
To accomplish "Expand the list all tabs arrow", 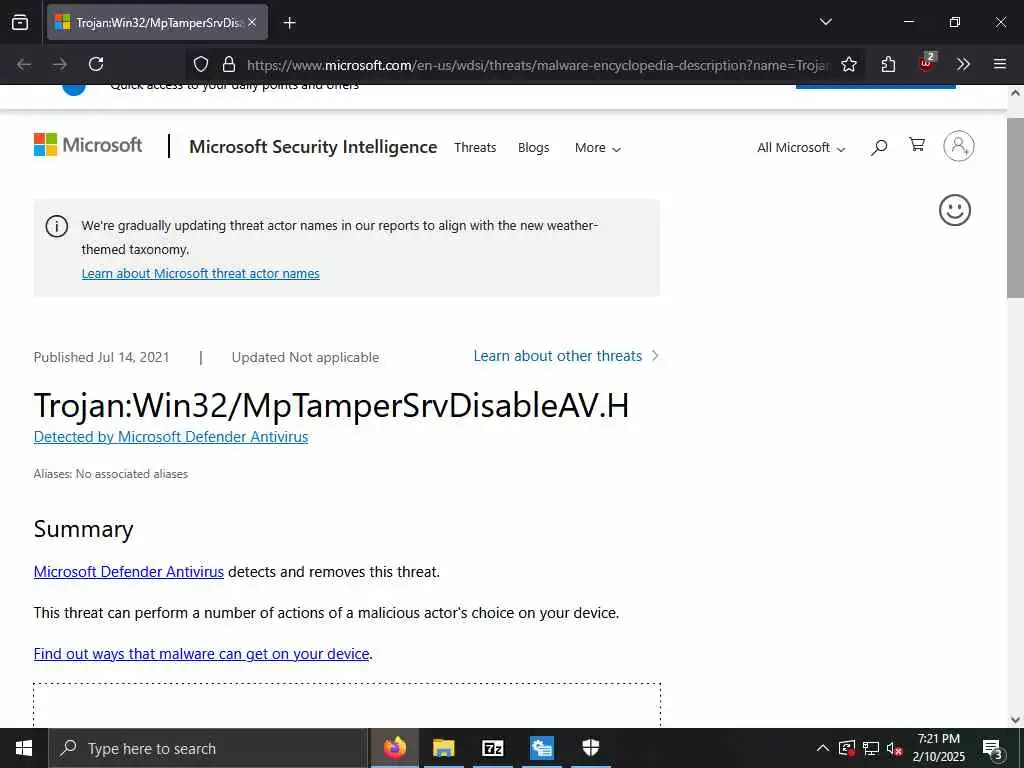I will click(x=825, y=22).
